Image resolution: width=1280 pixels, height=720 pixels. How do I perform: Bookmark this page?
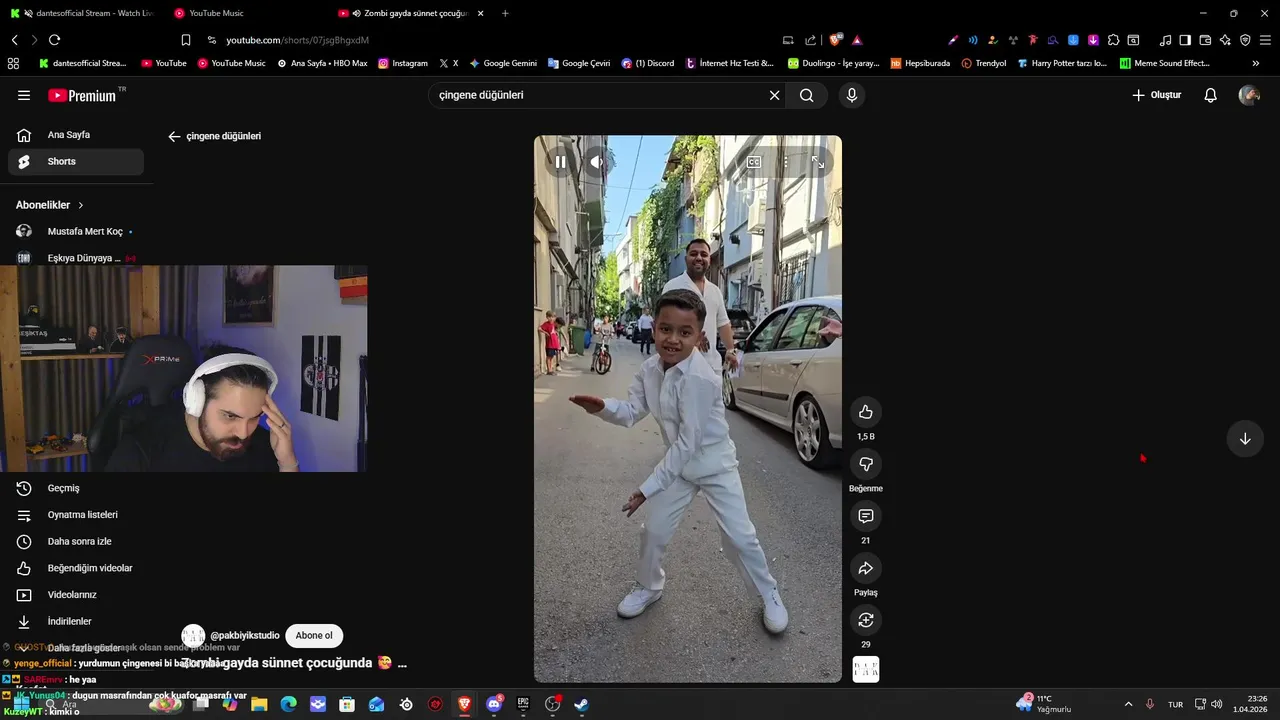pyautogui.click(x=186, y=40)
